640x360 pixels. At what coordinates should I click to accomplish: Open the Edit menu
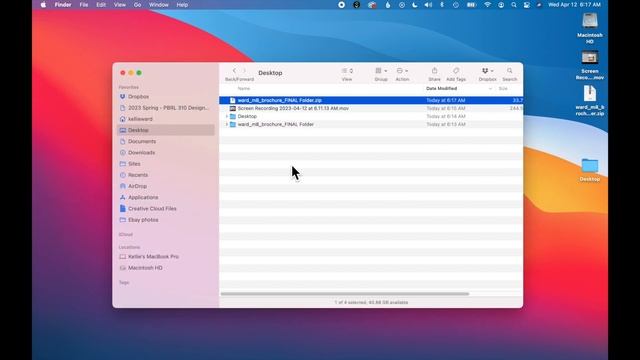click(x=101, y=5)
